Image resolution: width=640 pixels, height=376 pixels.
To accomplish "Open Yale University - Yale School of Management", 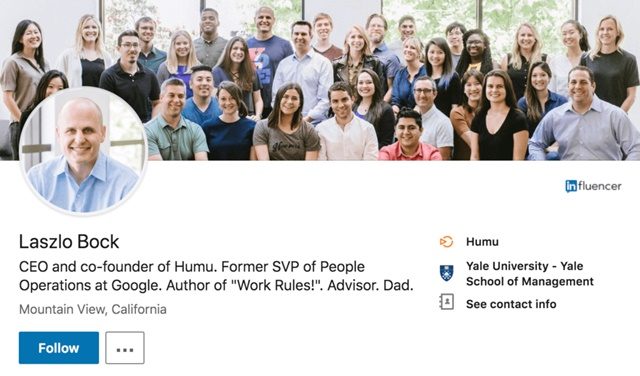I will [x=530, y=274].
